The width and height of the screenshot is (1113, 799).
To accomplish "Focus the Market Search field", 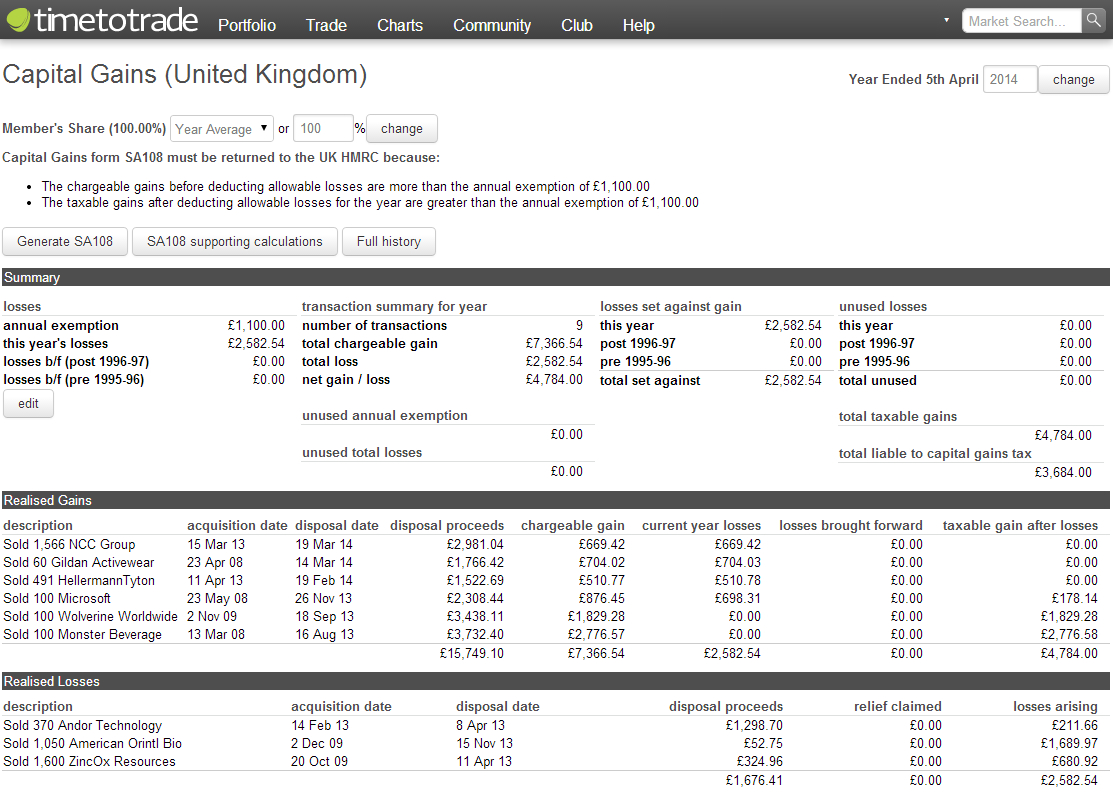I will tap(1021, 21).
